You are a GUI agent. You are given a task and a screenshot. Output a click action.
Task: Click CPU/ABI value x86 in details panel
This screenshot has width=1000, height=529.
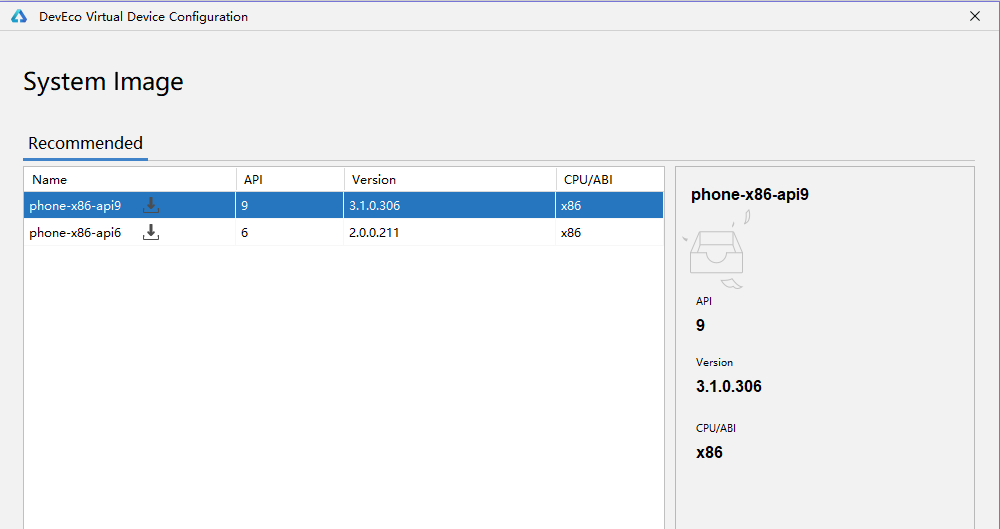coord(709,452)
